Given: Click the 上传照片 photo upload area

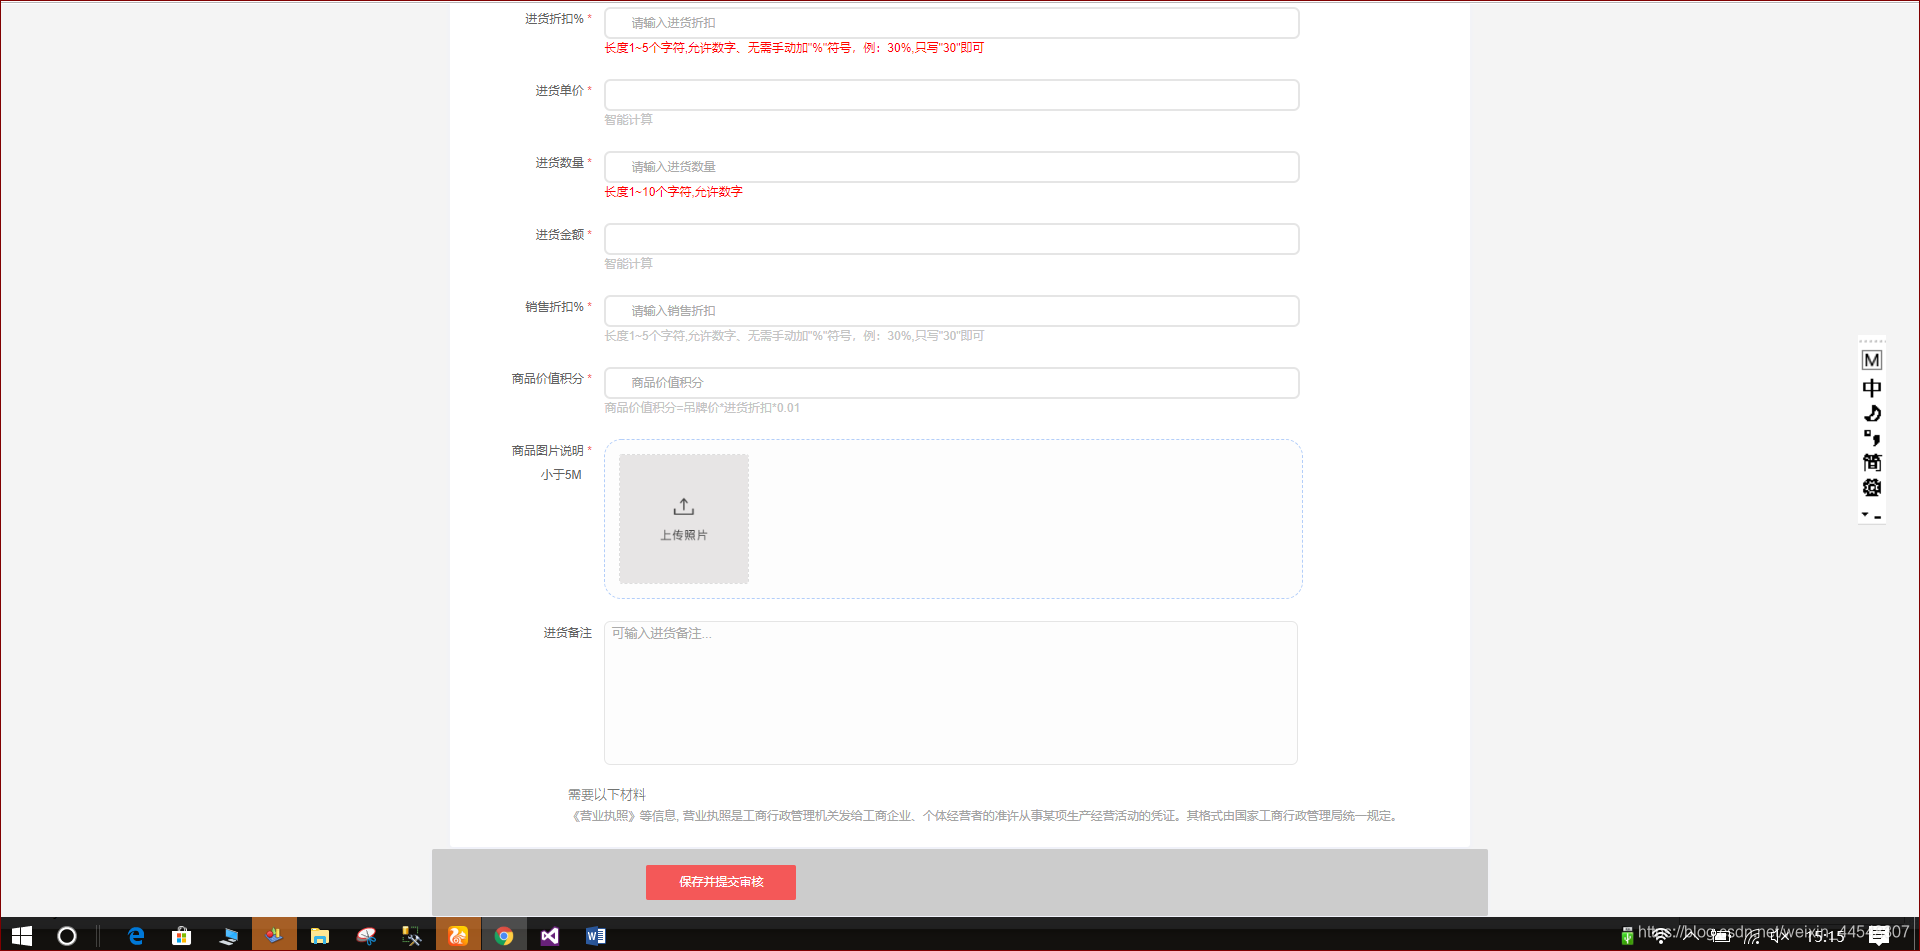Looking at the screenshot, I should tap(683, 518).
